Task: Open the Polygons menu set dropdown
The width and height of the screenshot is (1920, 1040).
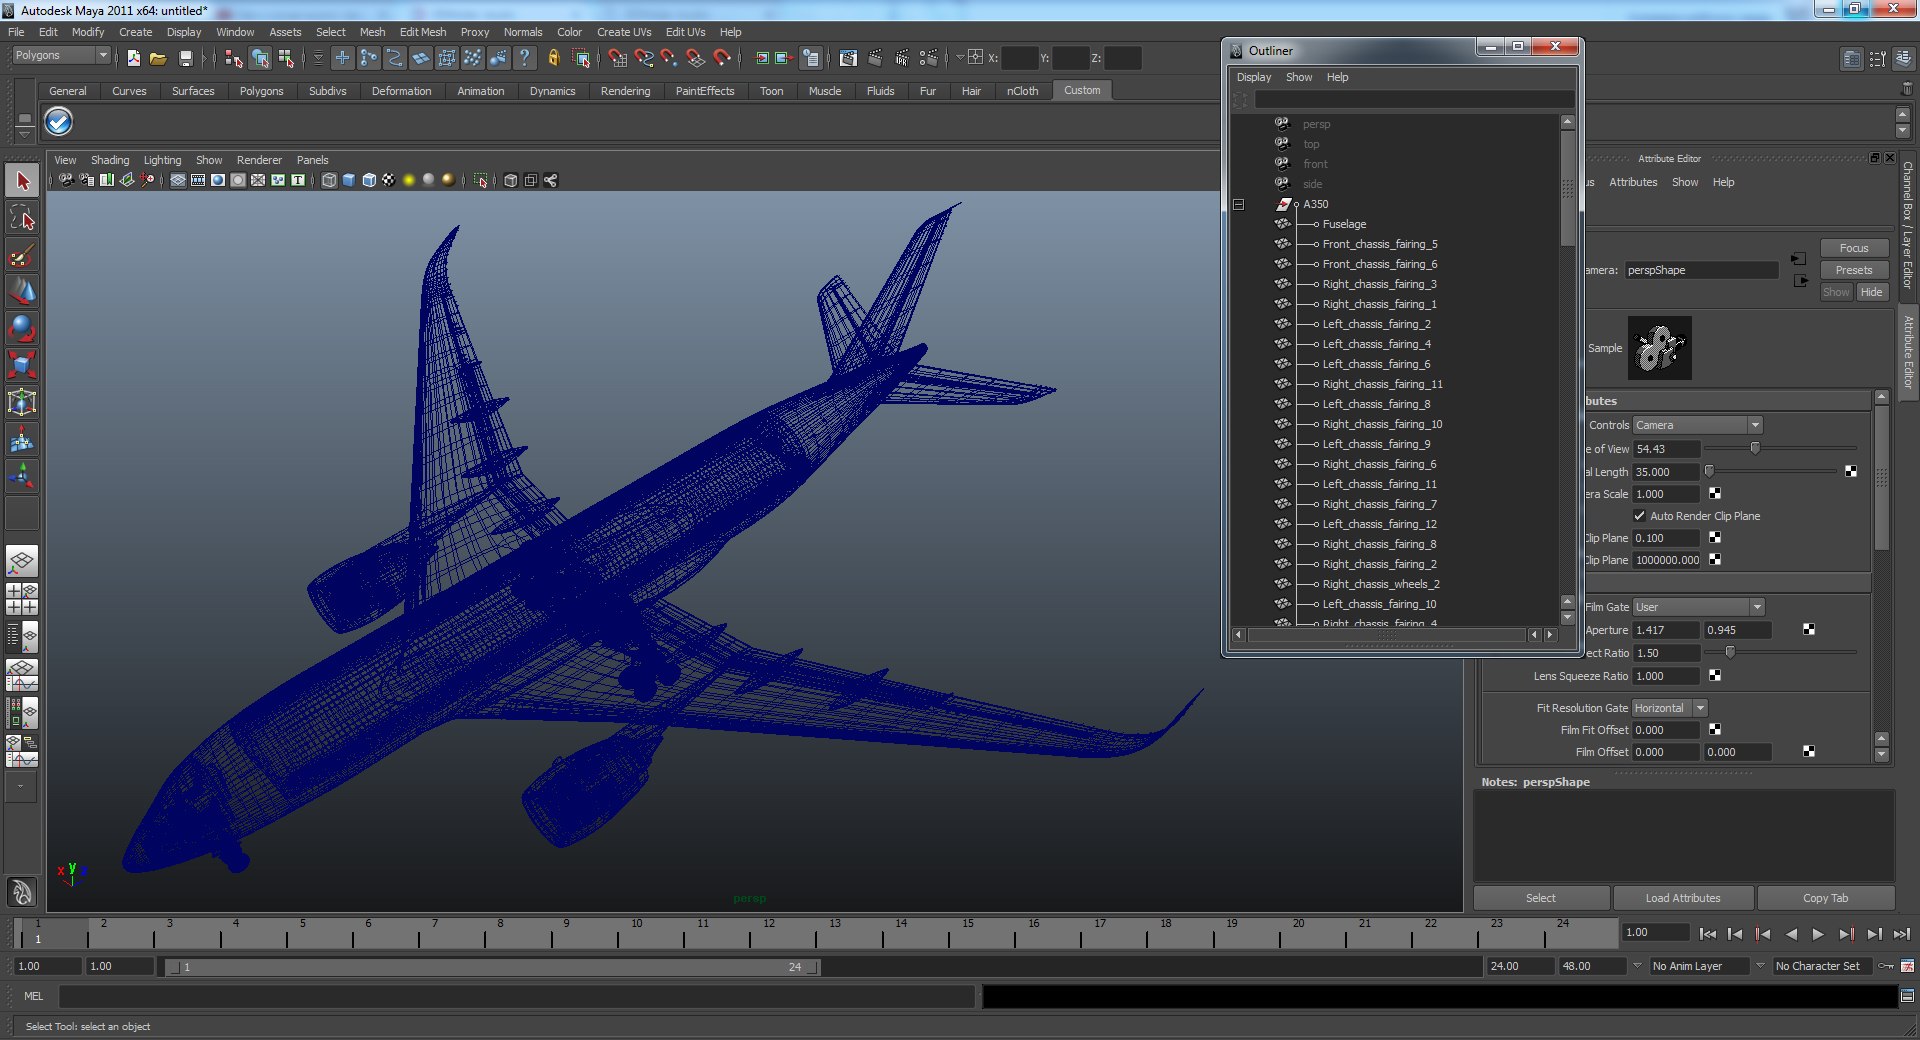Action: [x=61, y=56]
